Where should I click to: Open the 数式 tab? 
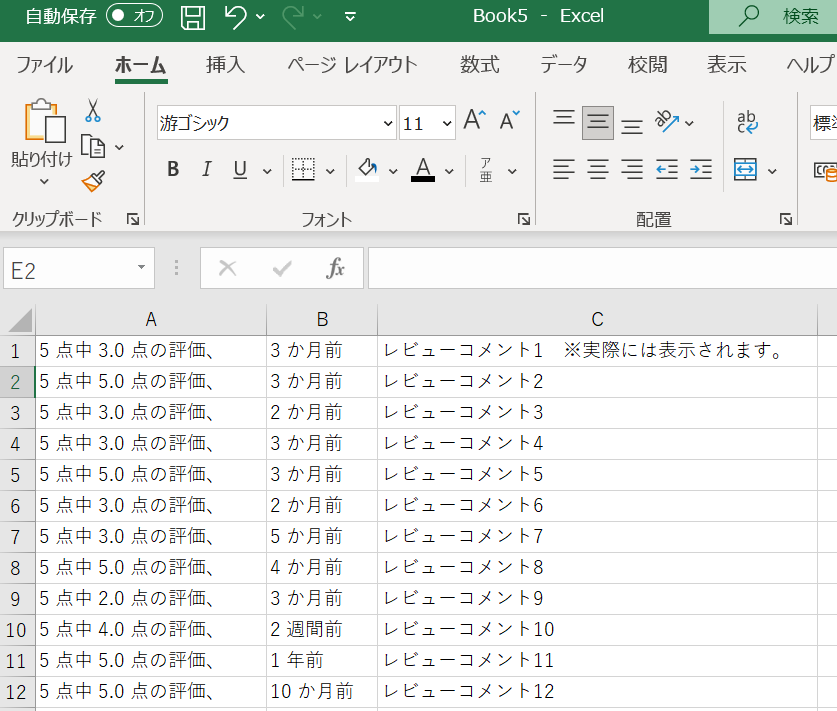(x=479, y=65)
